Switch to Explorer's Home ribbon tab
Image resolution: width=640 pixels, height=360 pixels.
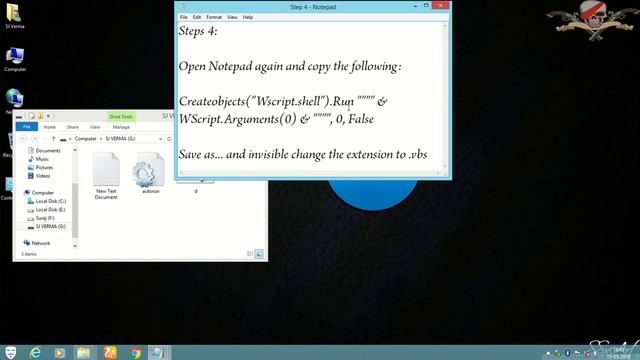(x=49, y=127)
